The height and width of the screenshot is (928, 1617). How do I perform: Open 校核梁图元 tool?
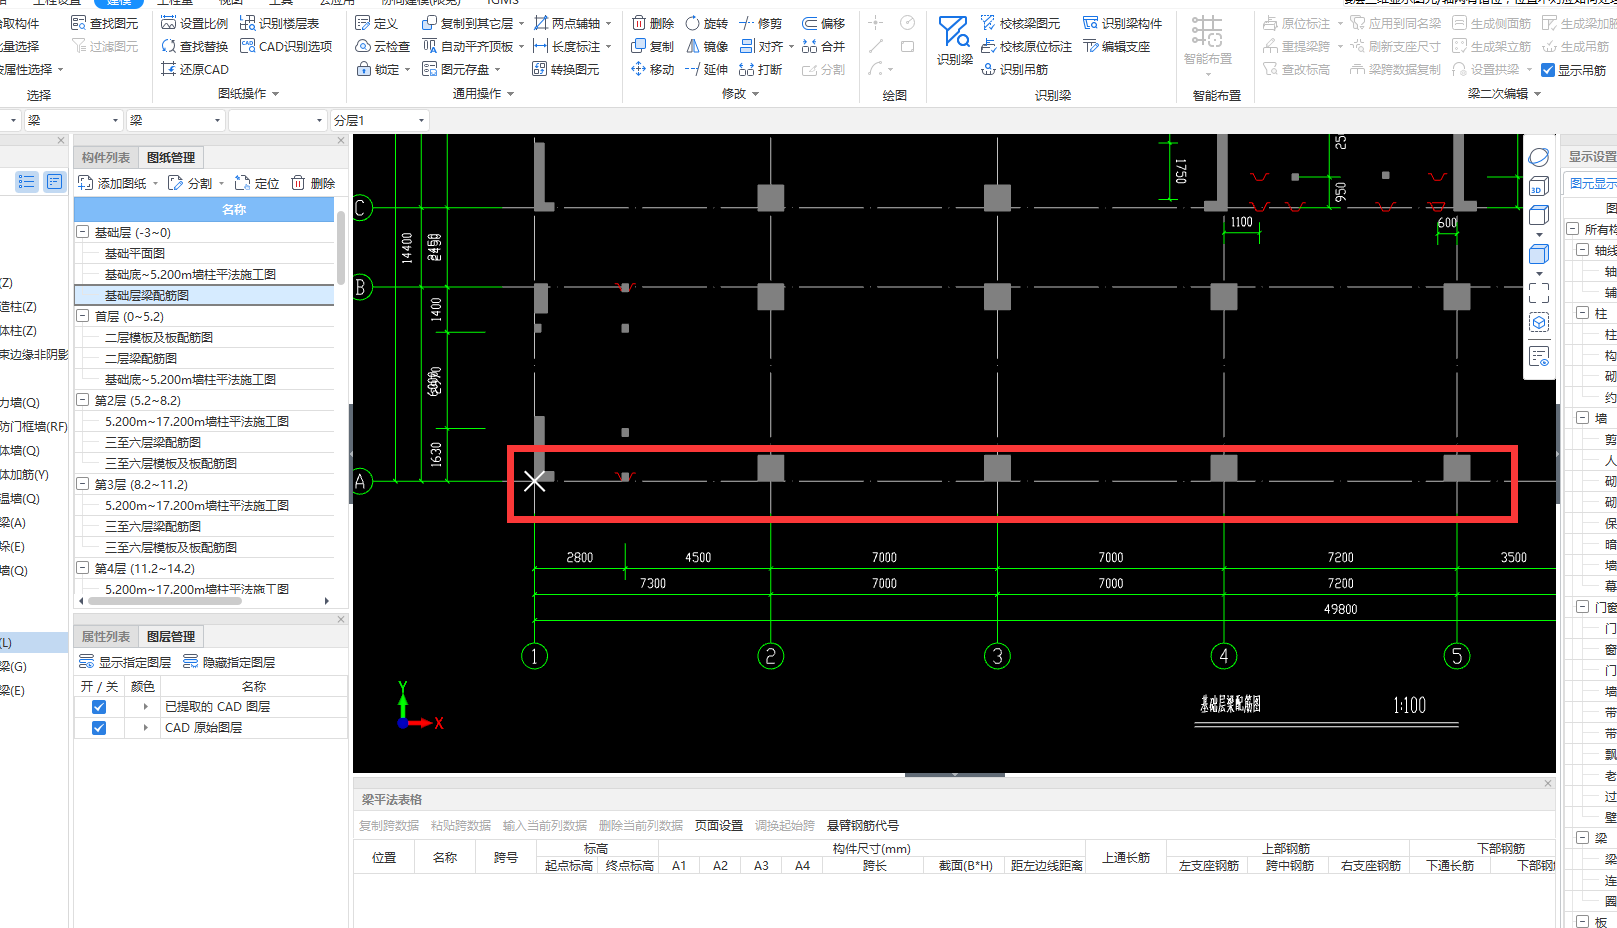tap(1020, 23)
